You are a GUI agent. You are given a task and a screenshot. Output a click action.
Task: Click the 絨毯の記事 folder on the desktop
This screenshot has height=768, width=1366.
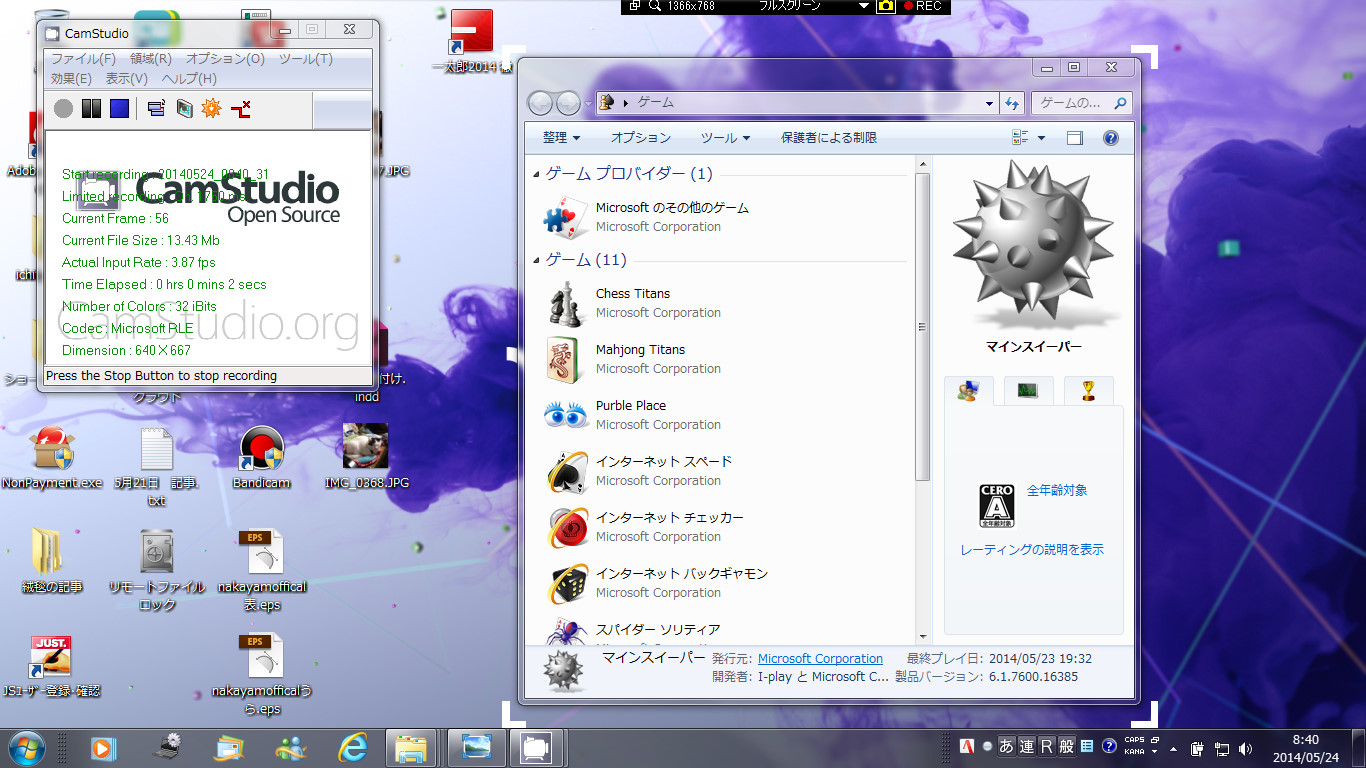(x=52, y=561)
